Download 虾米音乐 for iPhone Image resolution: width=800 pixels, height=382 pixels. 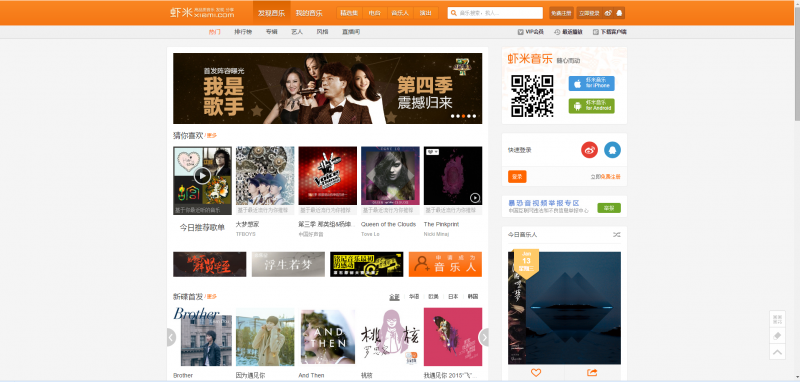tap(592, 83)
